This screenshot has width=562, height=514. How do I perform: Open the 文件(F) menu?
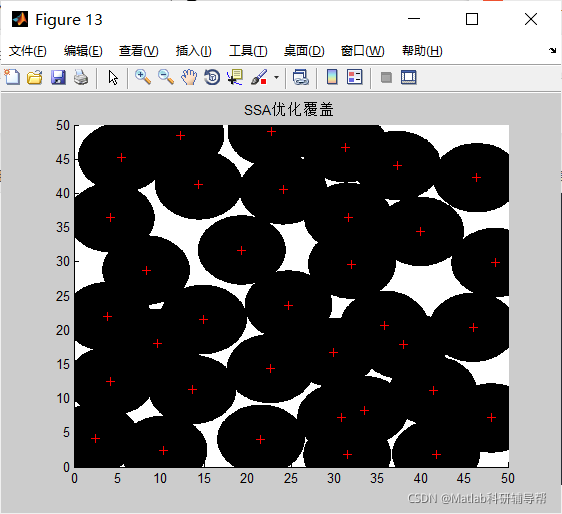click(x=28, y=51)
